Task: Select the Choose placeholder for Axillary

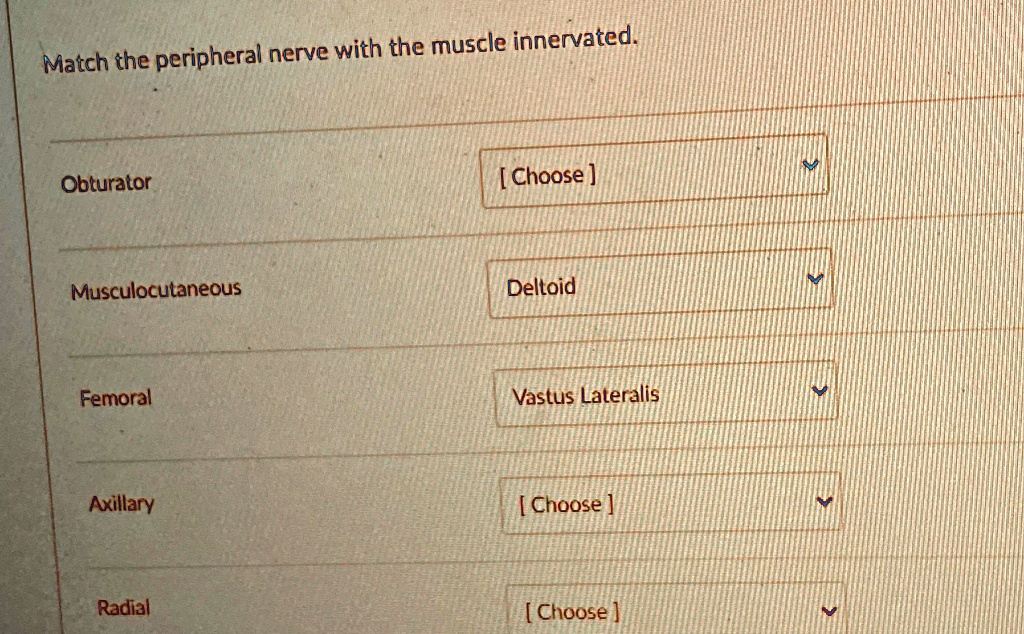Action: pyautogui.click(x=565, y=505)
